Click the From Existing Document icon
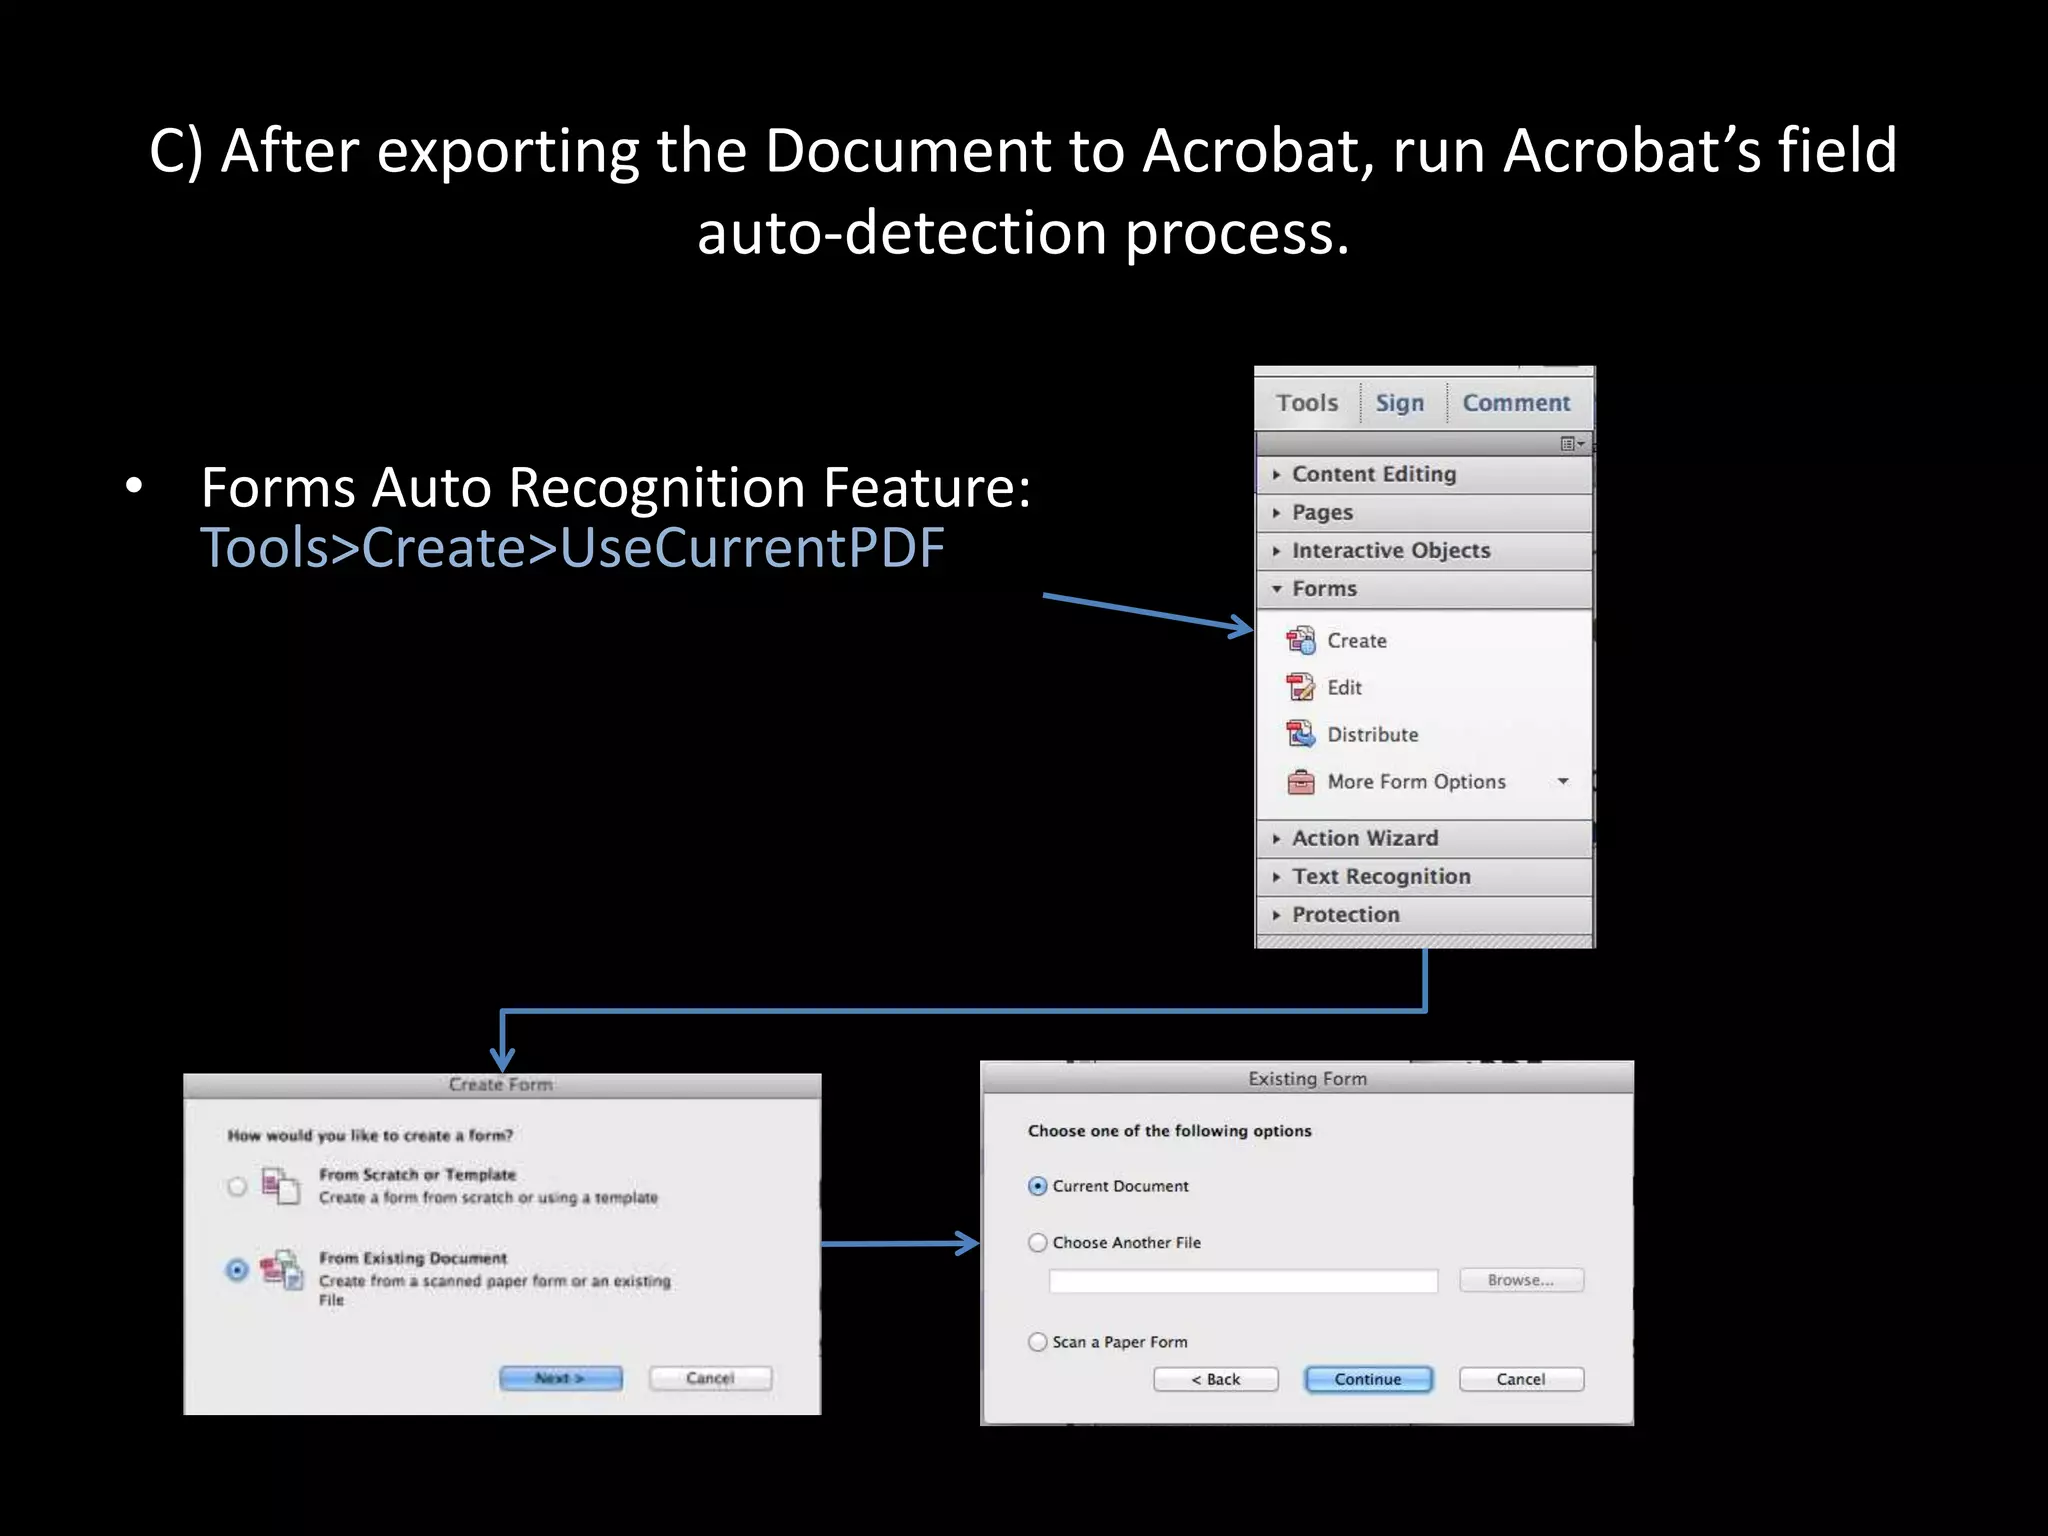Screen dimensions: 2048x1536 coord(282,1270)
